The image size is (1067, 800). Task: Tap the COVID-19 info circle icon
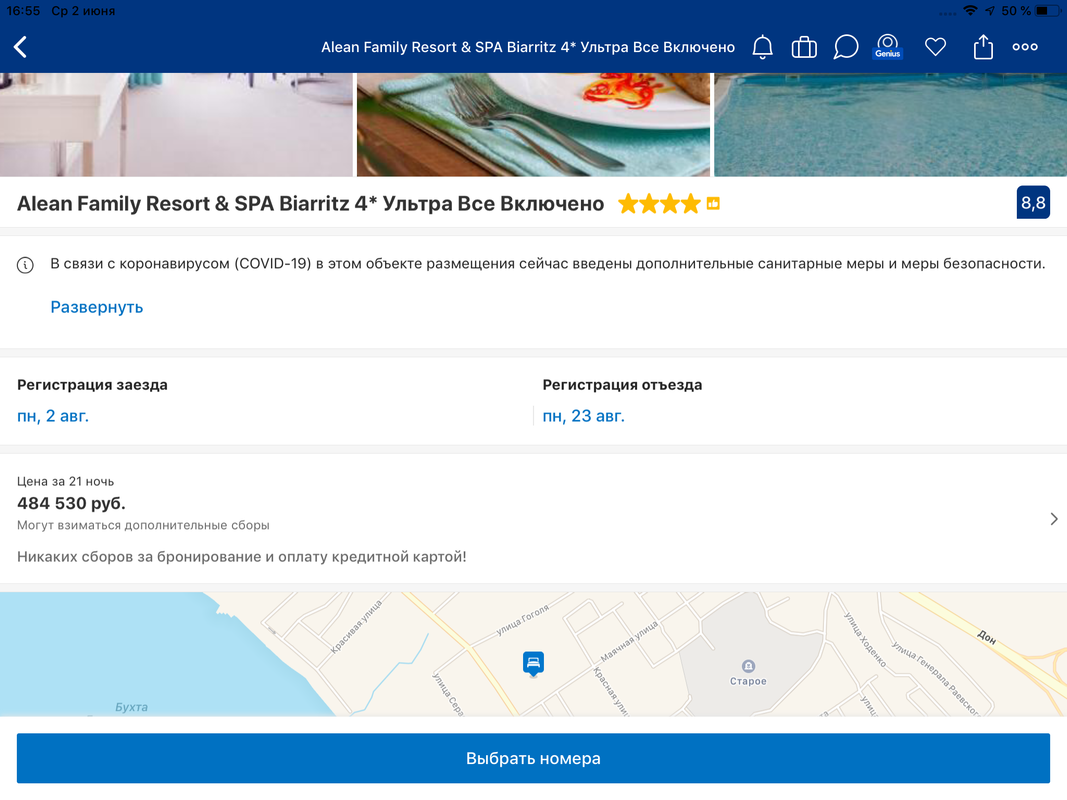point(25,265)
